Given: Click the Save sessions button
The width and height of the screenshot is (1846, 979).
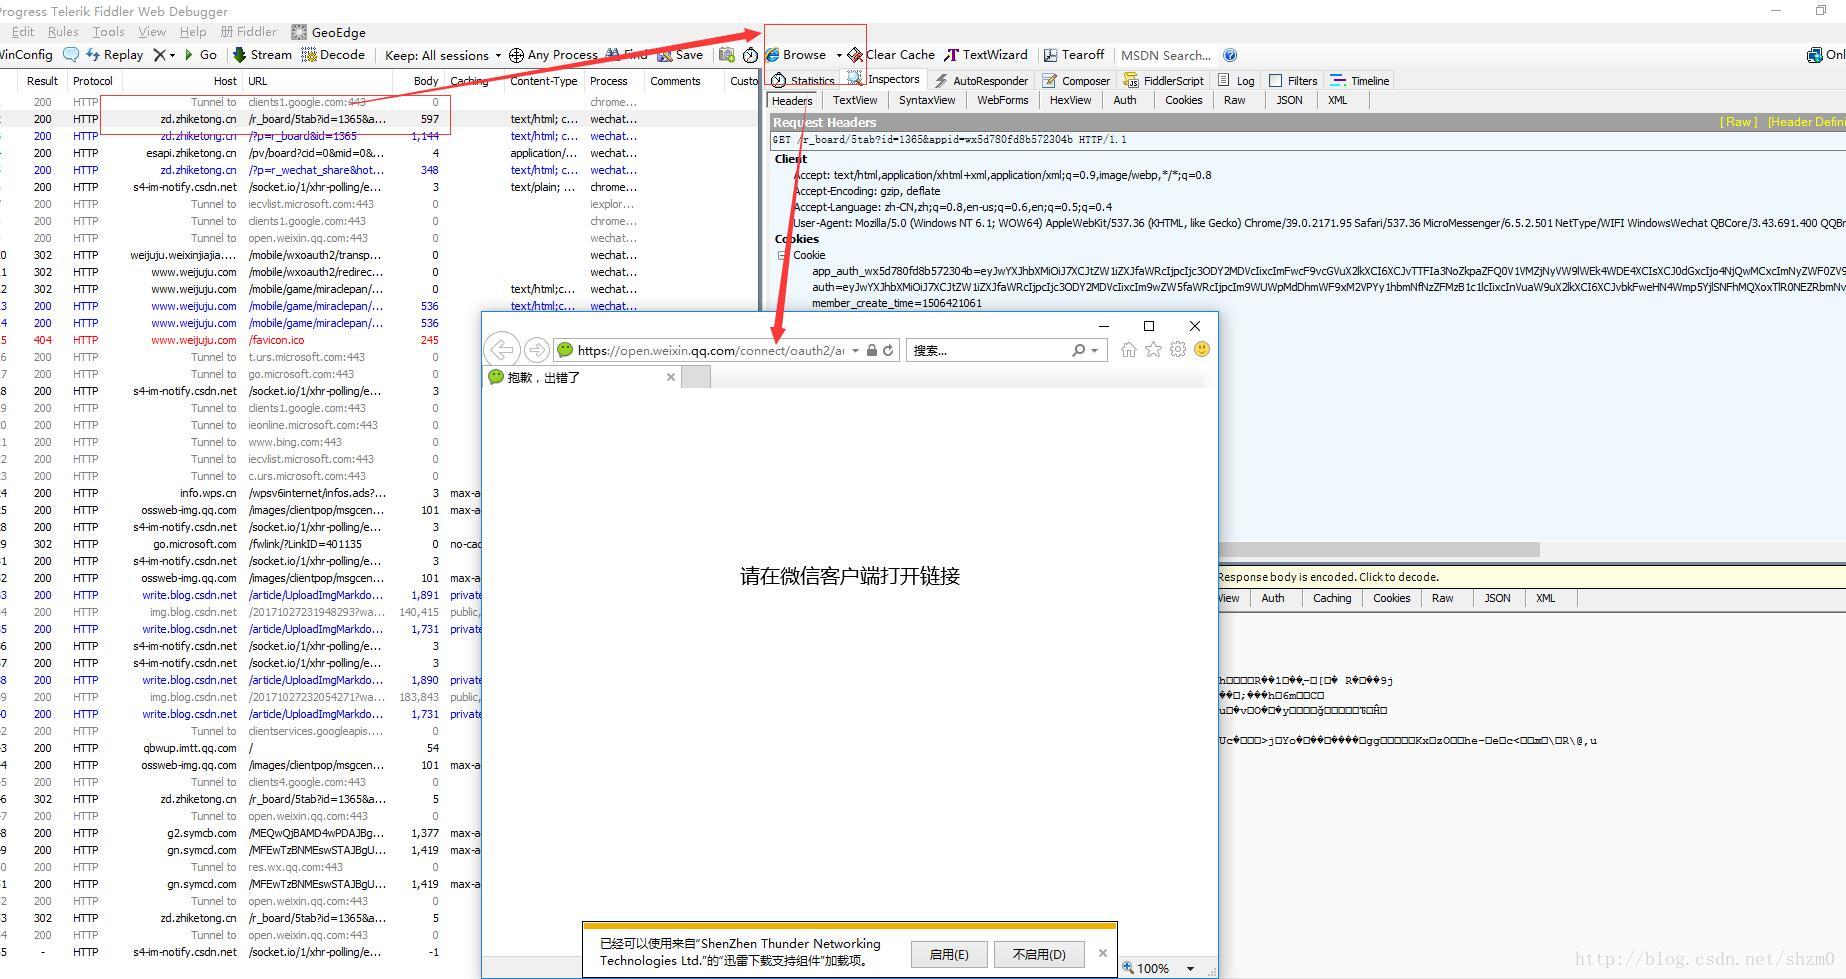Looking at the screenshot, I should (x=680, y=55).
